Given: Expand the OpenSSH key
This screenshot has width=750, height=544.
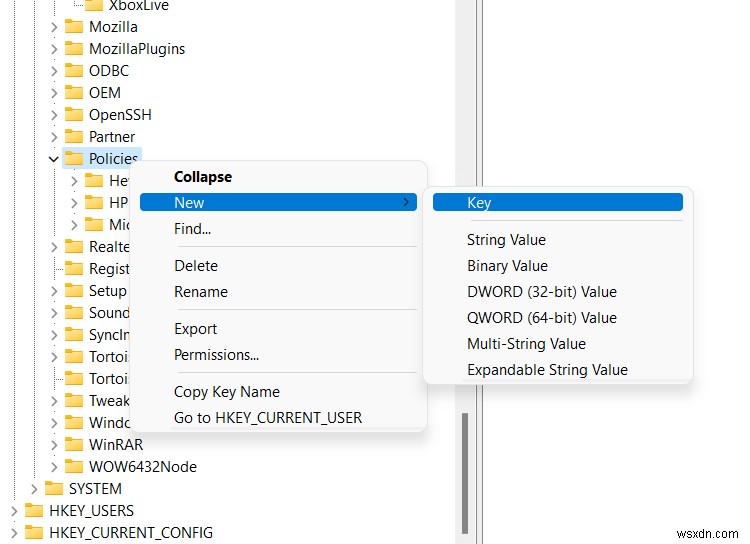Looking at the screenshot, I should pos(54,115).
